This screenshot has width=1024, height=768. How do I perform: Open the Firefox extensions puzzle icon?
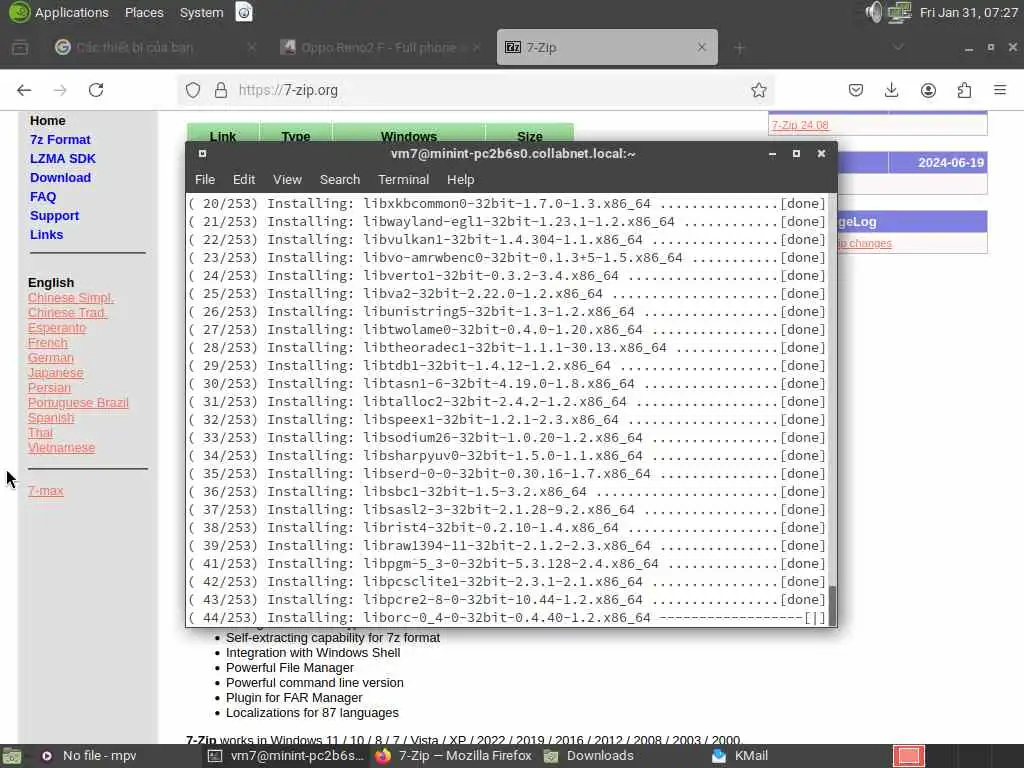tap(964, 90)
